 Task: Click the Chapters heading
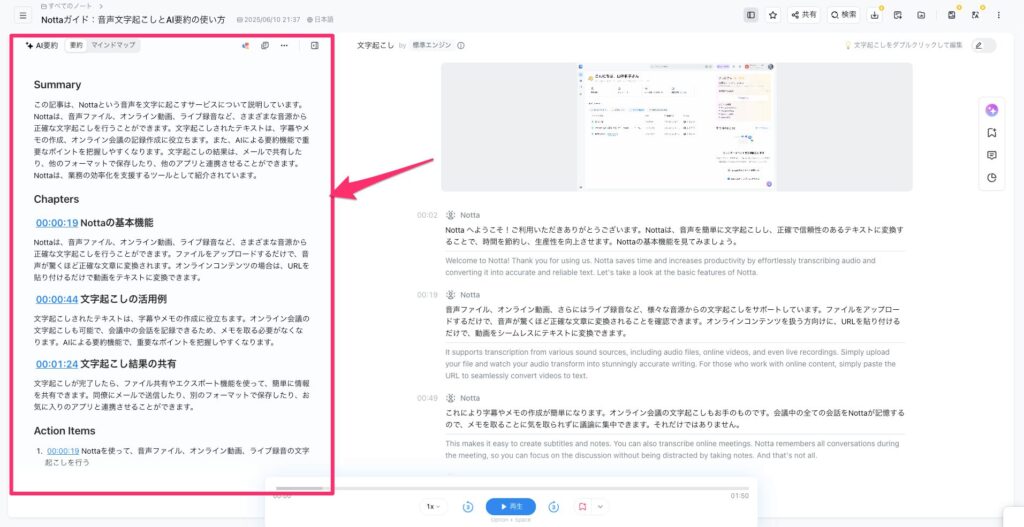tap(56, 199)
